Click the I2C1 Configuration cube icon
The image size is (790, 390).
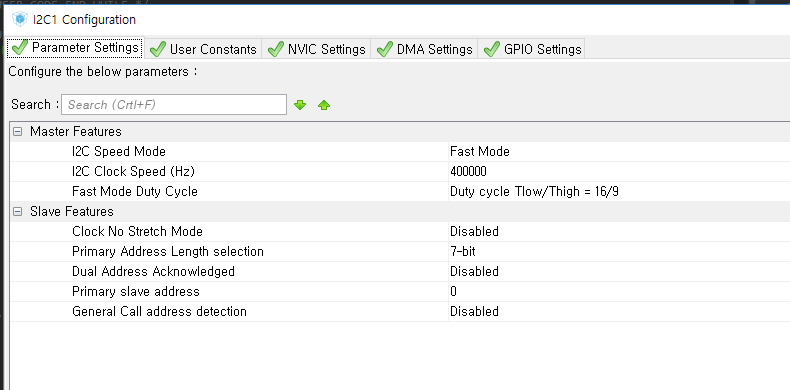tap(20, 20)
